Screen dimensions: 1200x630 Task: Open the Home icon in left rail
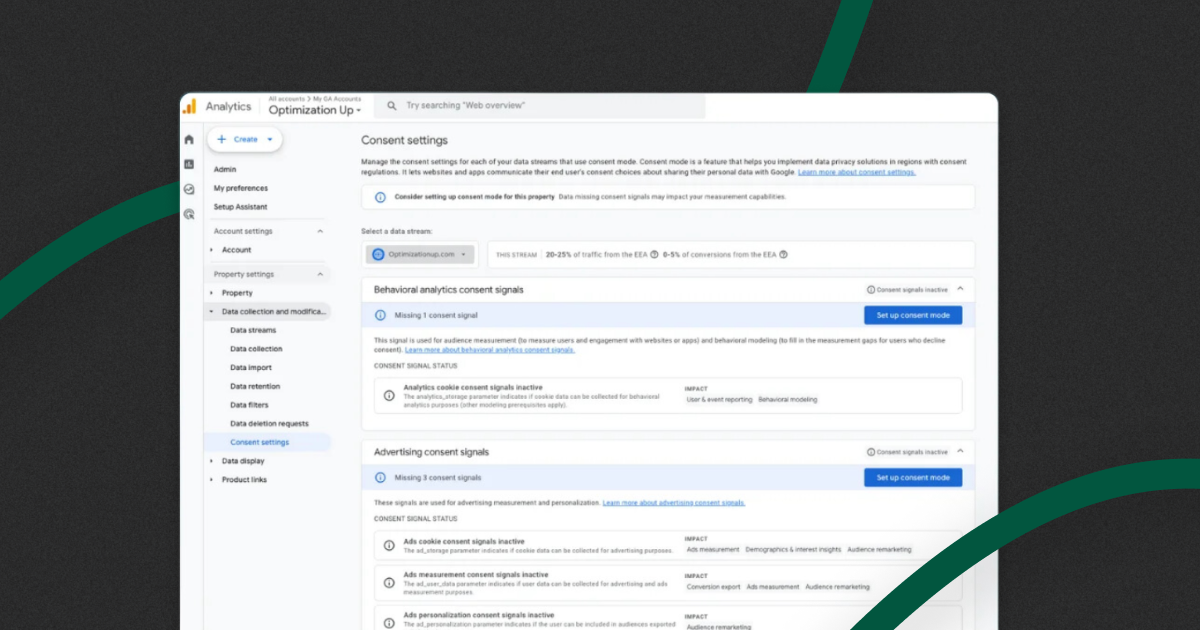[x=189, y=140]
